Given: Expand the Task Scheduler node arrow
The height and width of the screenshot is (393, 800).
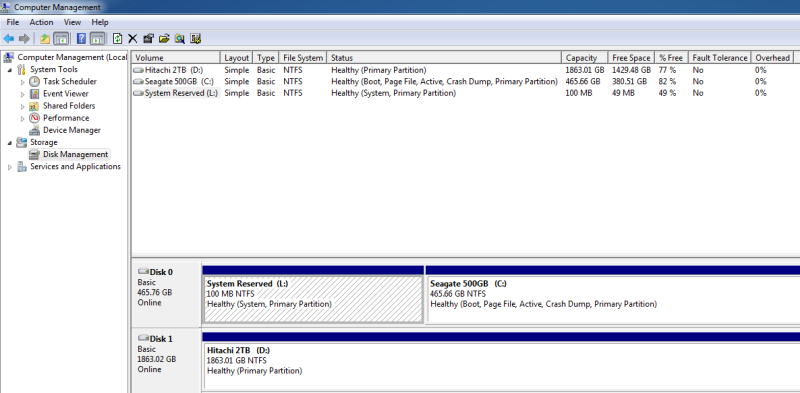Looking at the screenshot, I should 22,82.
